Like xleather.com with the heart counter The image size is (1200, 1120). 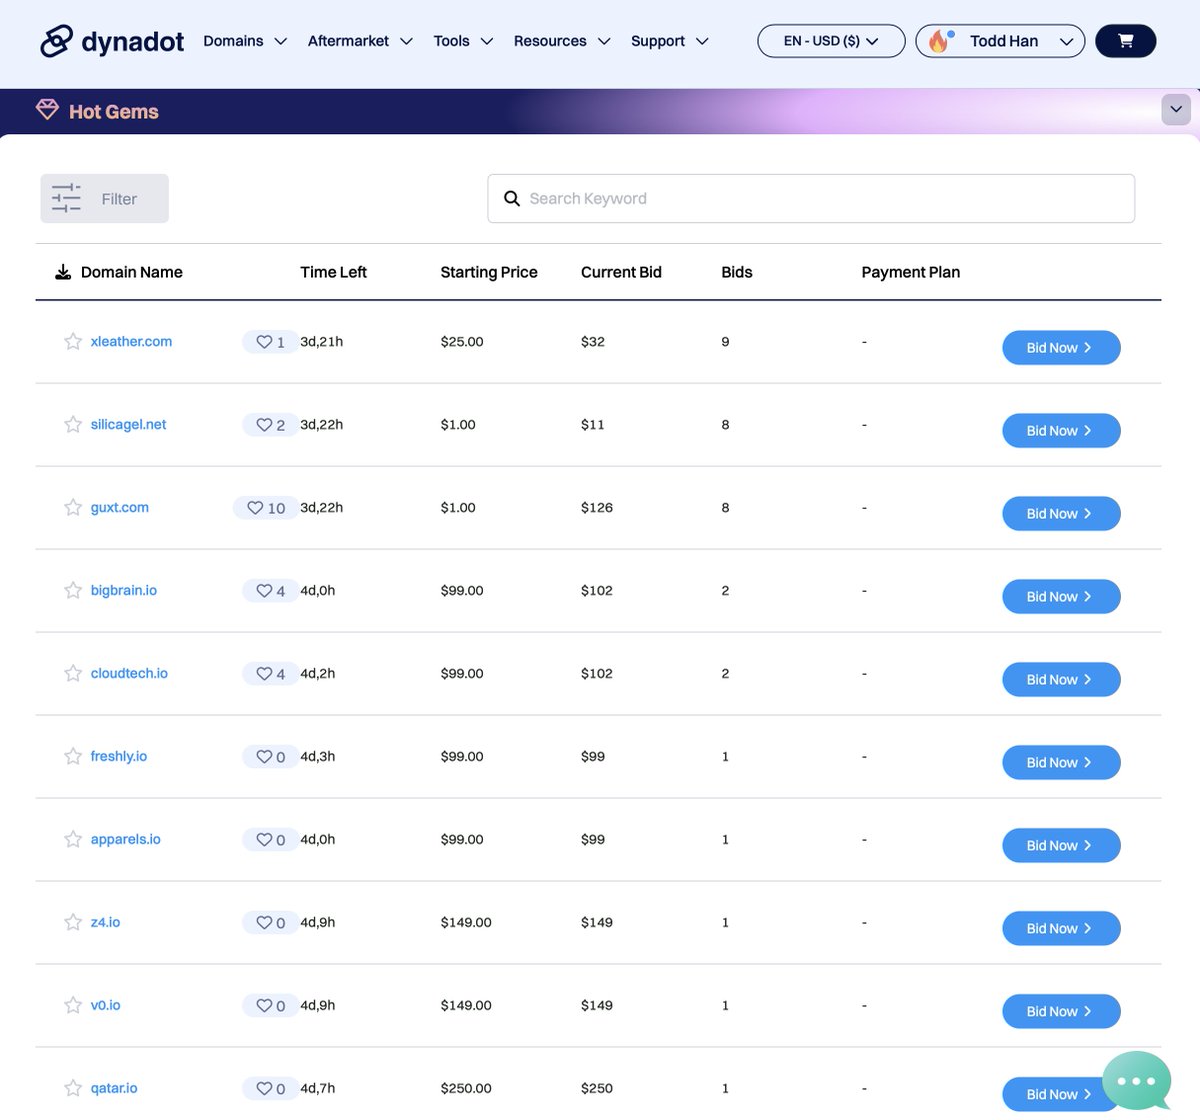pos(270,342)
